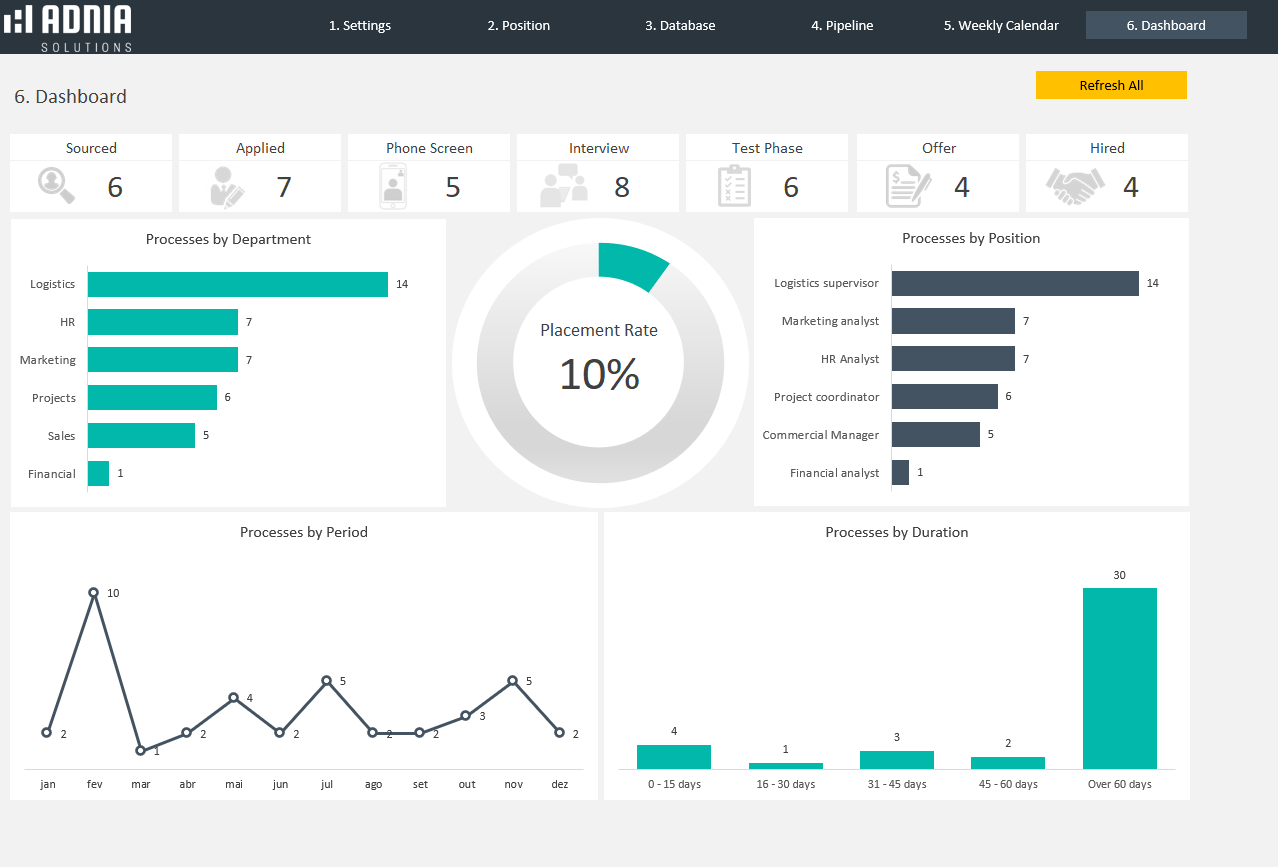Select the Logistics supervisor bar

coord(1015,284)
